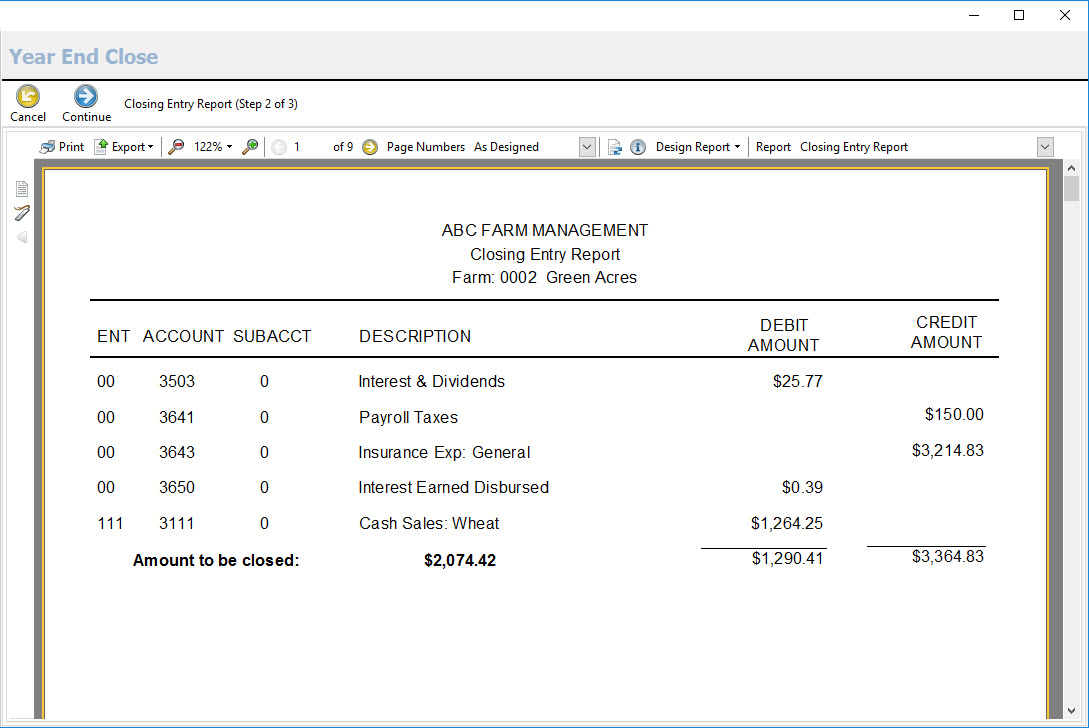Click the Continue arrow button
The height and width of the screenshot is (728, 1089).
[x=86, y=97]
